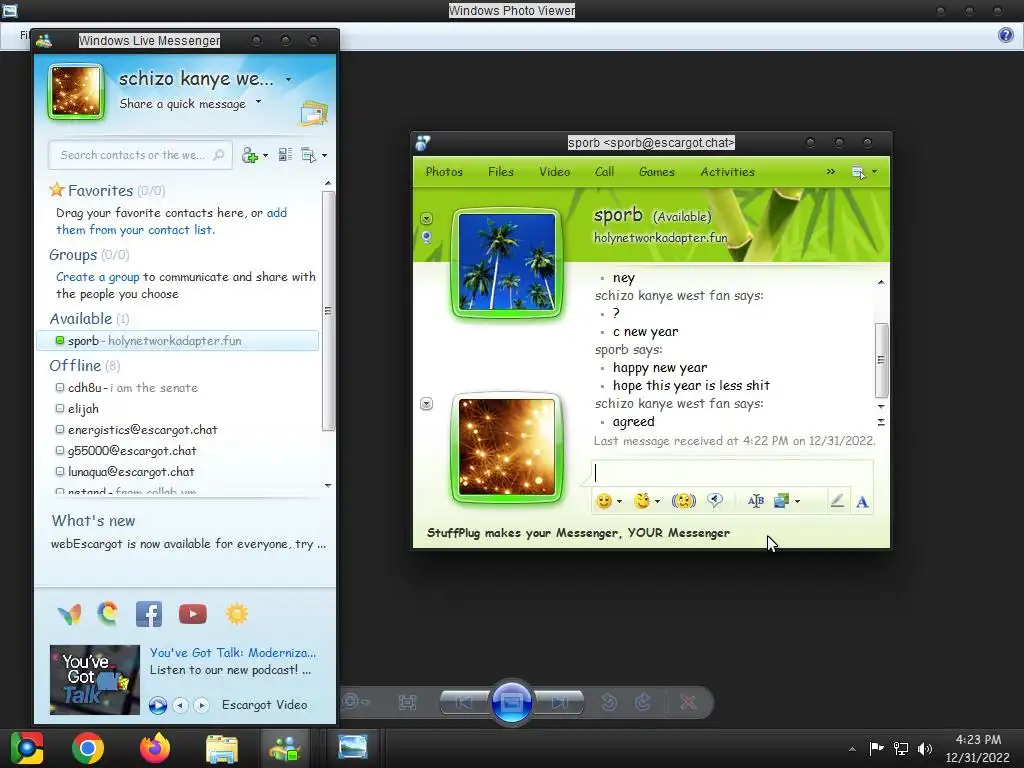
Task: Open the quick message dropdown arrow
Action: (x=259, y=101)
